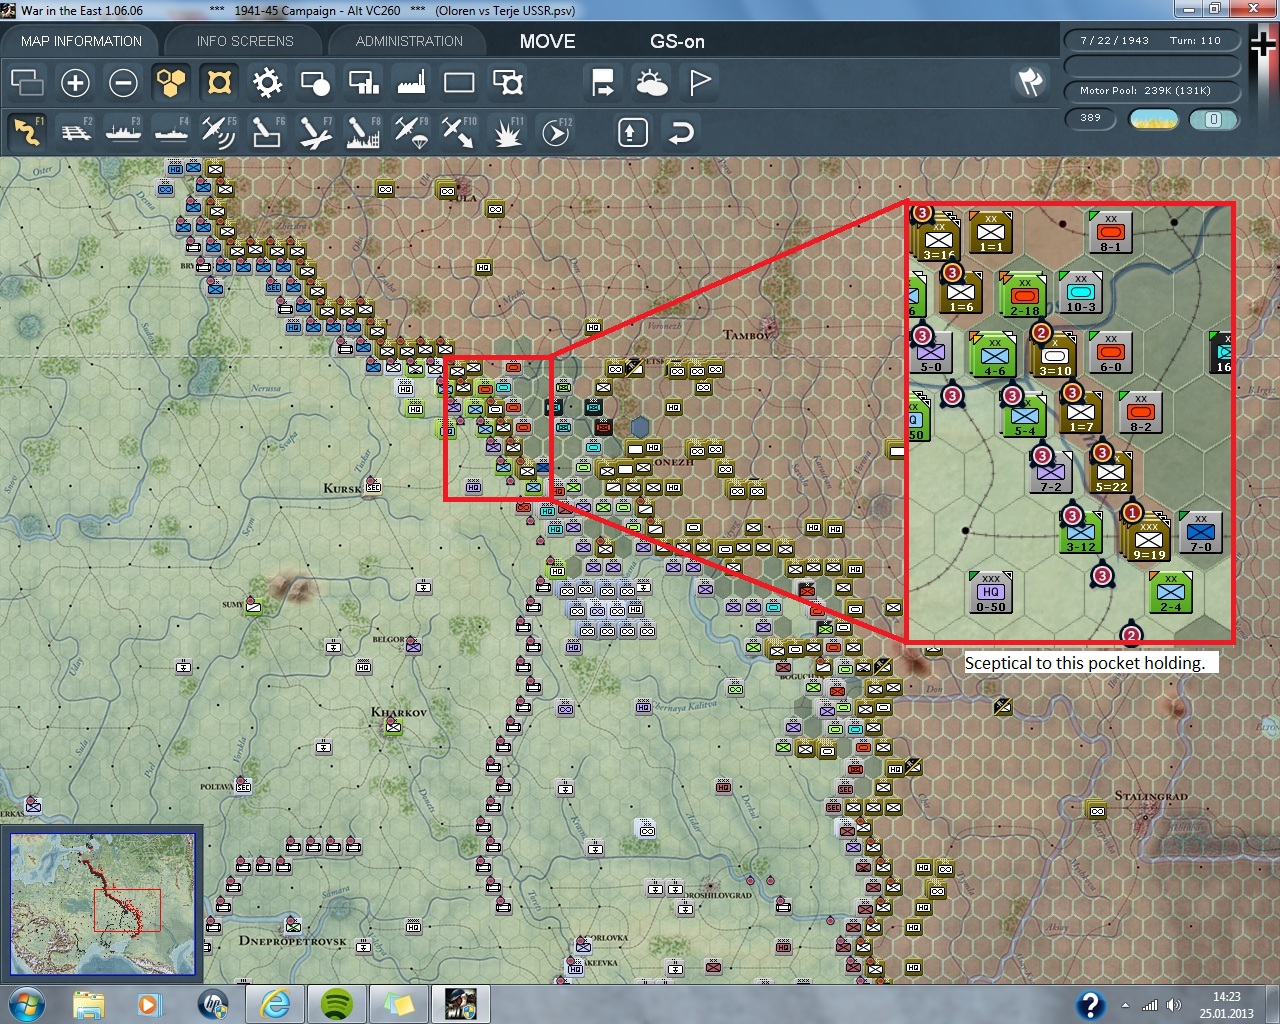Click the overlapping windows icon in top toolbar
This screenshot has width=1280, height=1024.
(27, 82)
